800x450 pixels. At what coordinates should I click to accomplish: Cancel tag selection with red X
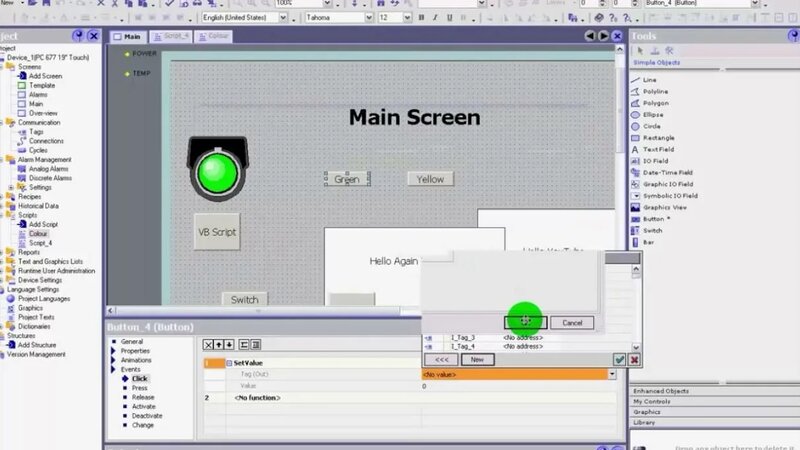tap(634, 360)
